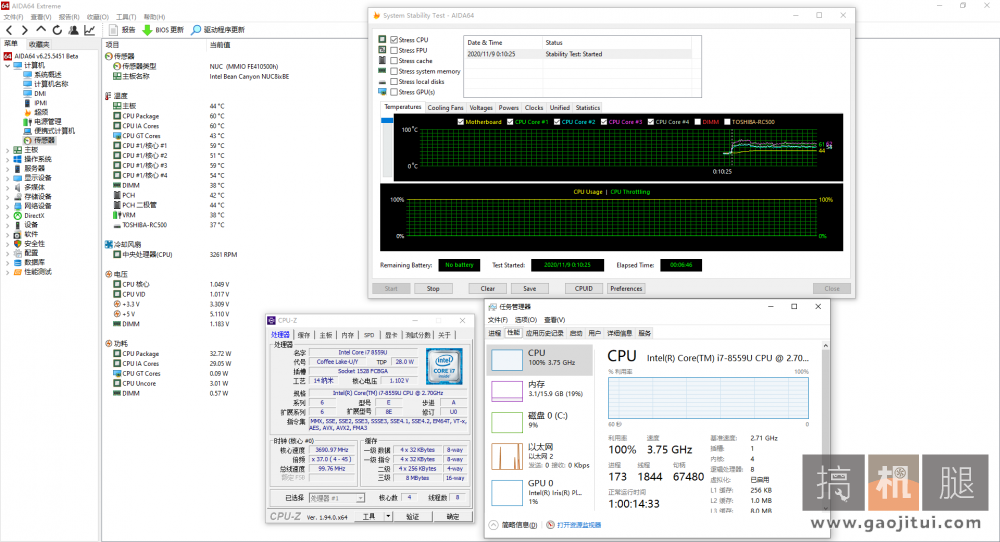Click the up-level arrow in AIDA64 toolbar

click(x=41, y=30)
